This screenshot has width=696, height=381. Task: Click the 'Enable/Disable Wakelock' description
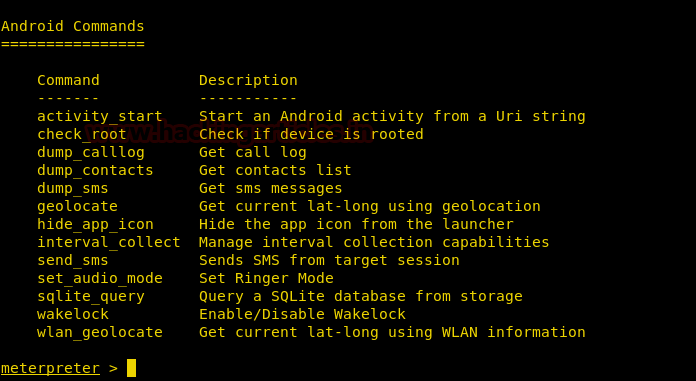pyautogui.click(x=302, y=314)
